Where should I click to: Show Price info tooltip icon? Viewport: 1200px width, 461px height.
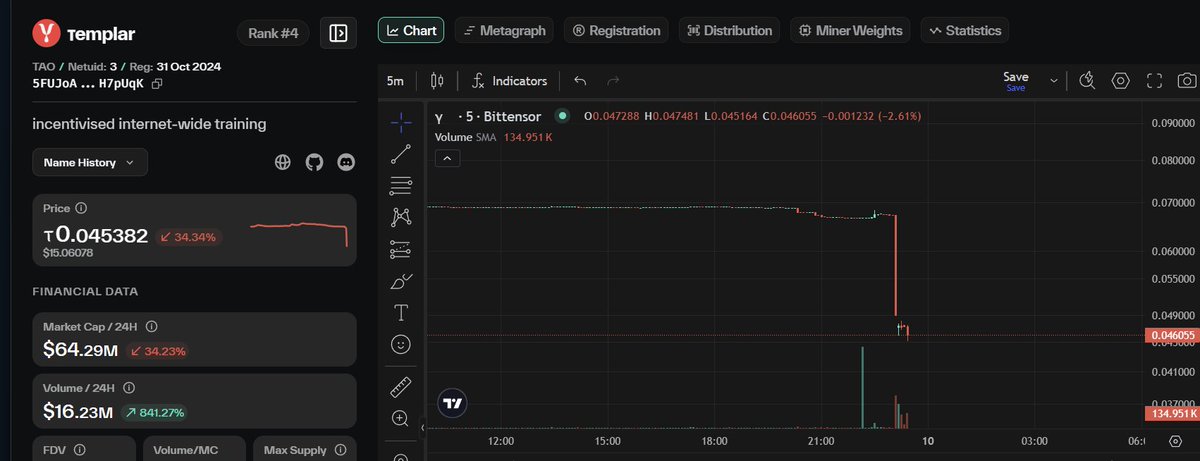point(81,208)
